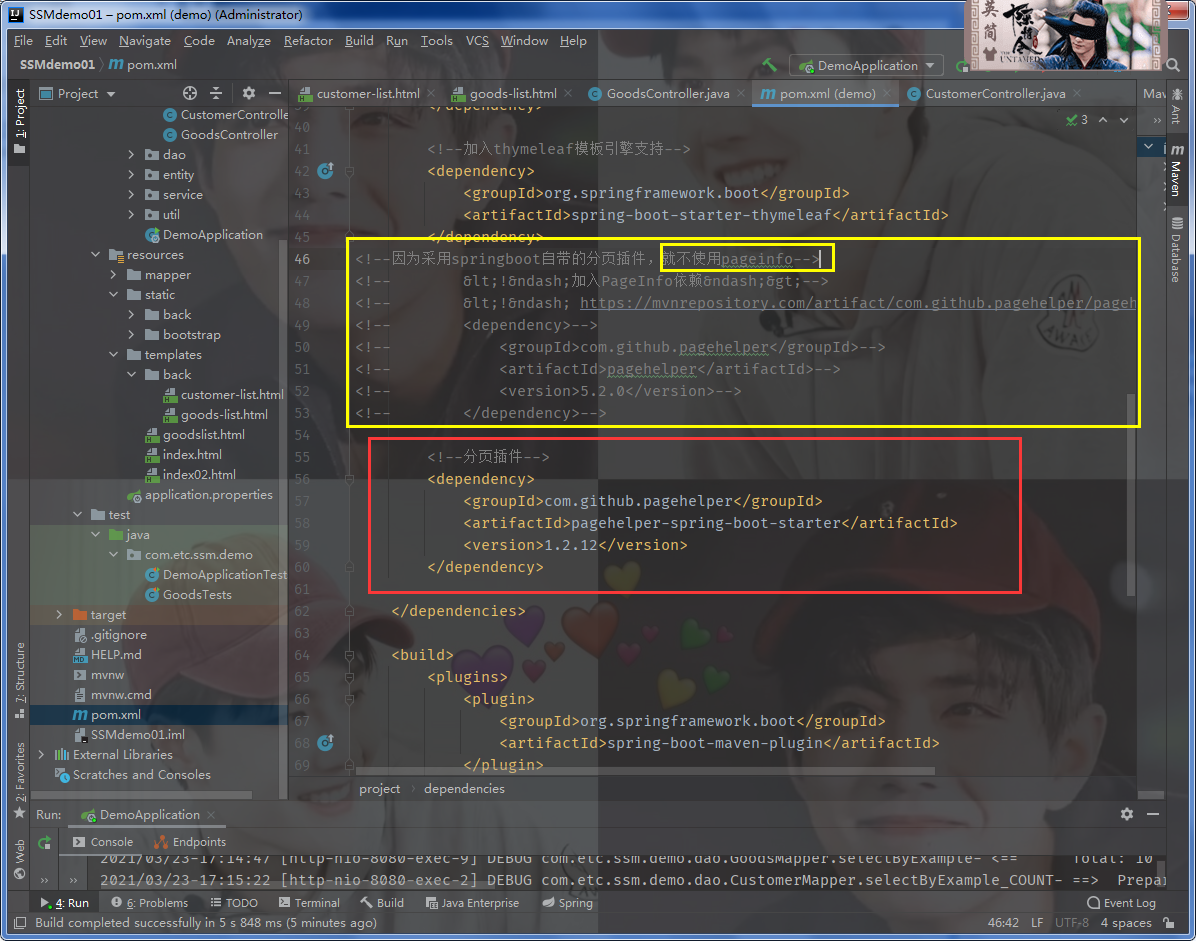Collapse the resources folder
Image resolution: width=1196 pixels, height=941 pixels.
click(x=95, y=255)
